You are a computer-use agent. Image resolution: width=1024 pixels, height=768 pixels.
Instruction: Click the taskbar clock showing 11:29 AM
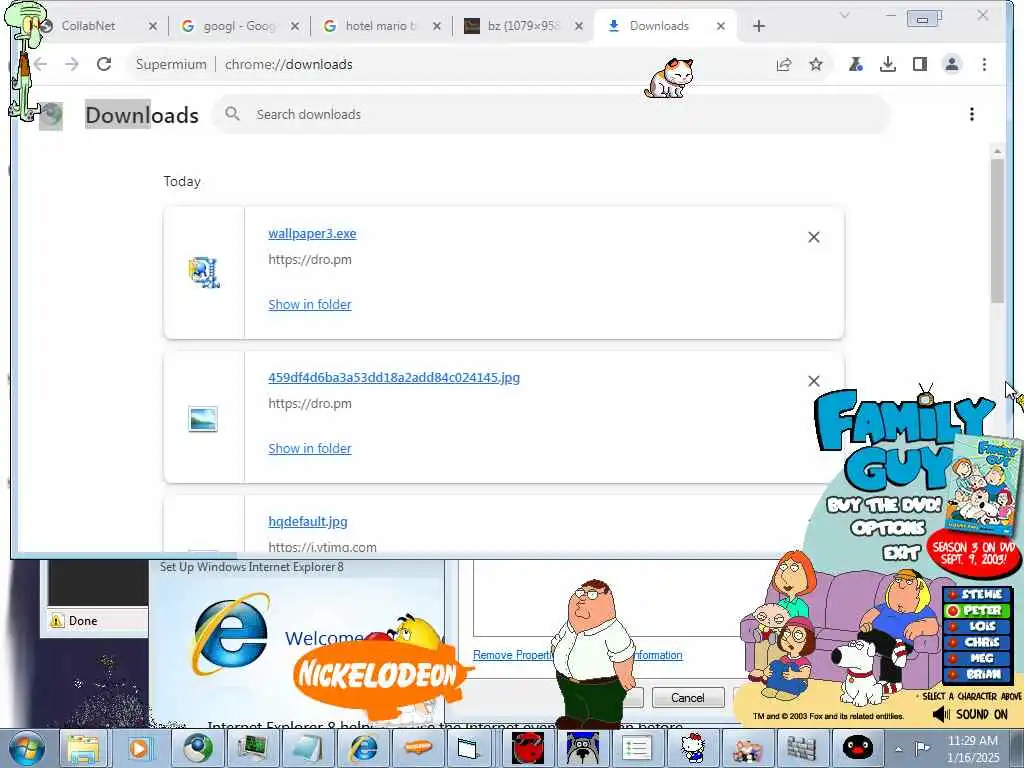pos(972,748)
